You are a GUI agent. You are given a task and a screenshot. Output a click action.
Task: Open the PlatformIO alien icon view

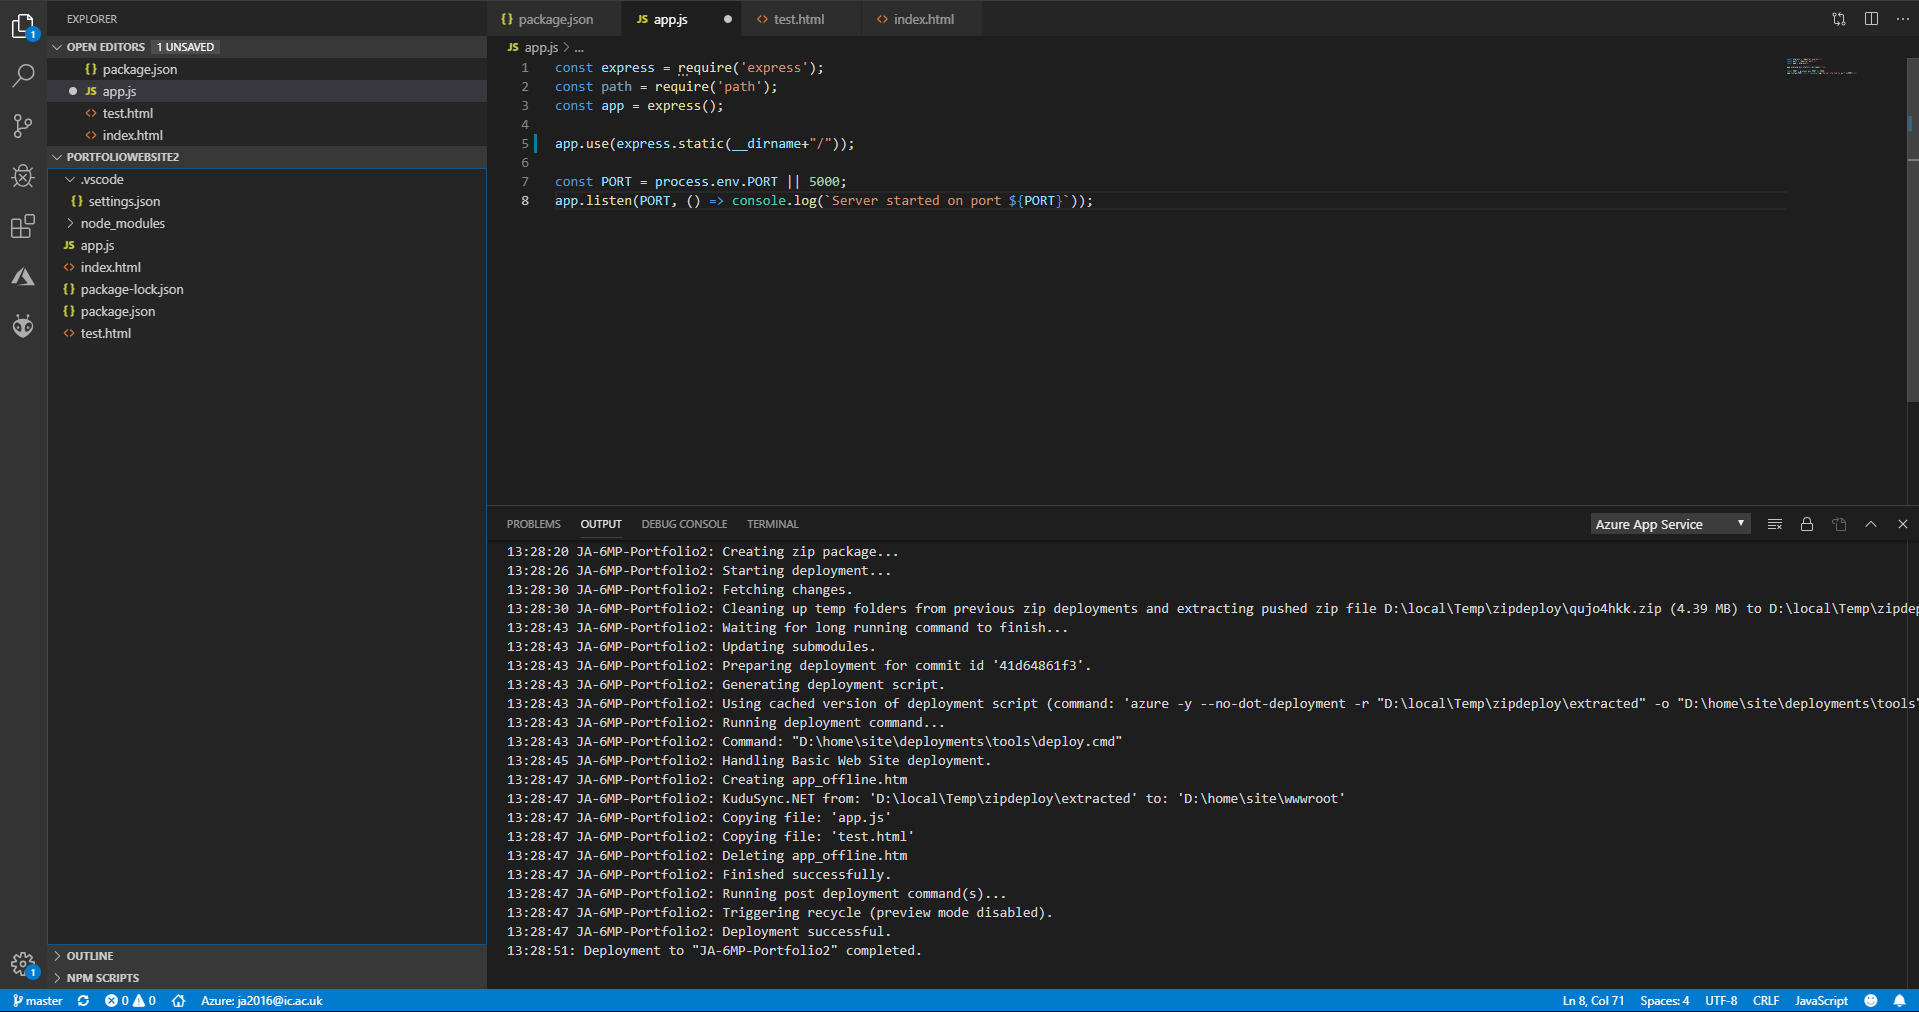point(23,326)
